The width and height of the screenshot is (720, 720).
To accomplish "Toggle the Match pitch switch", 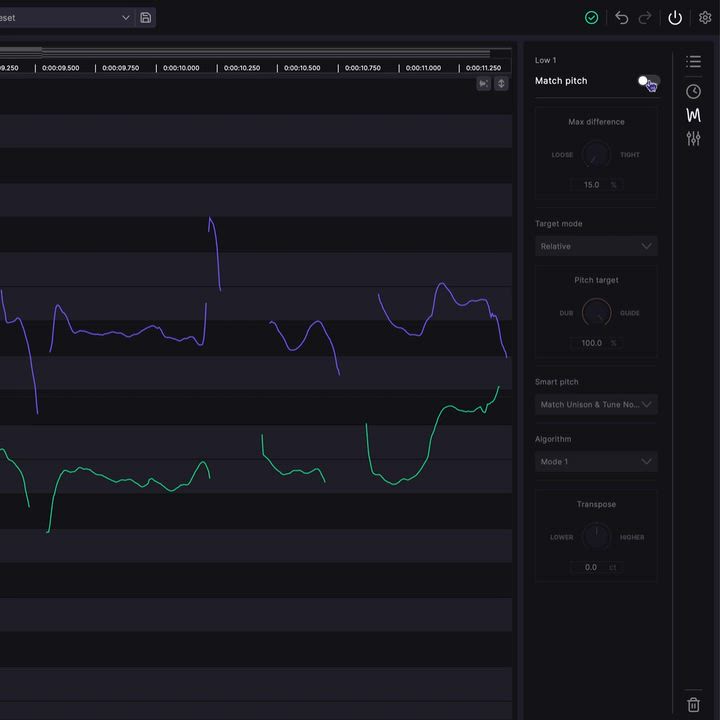I will 649,81.
